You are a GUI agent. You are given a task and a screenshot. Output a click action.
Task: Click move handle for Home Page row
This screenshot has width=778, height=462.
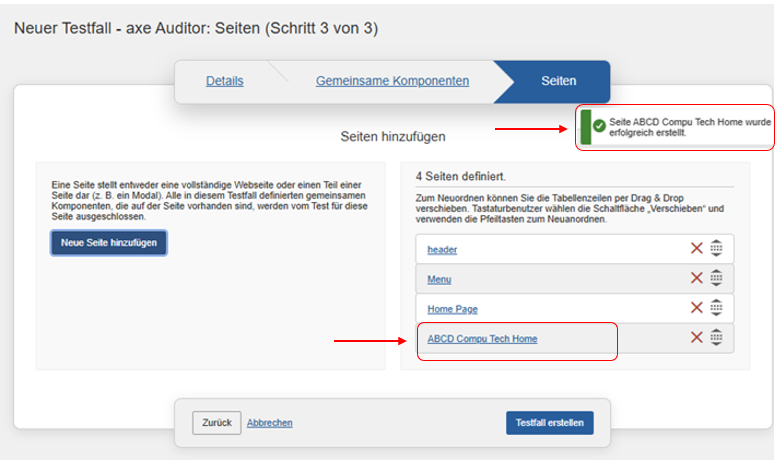coord(716,309)
